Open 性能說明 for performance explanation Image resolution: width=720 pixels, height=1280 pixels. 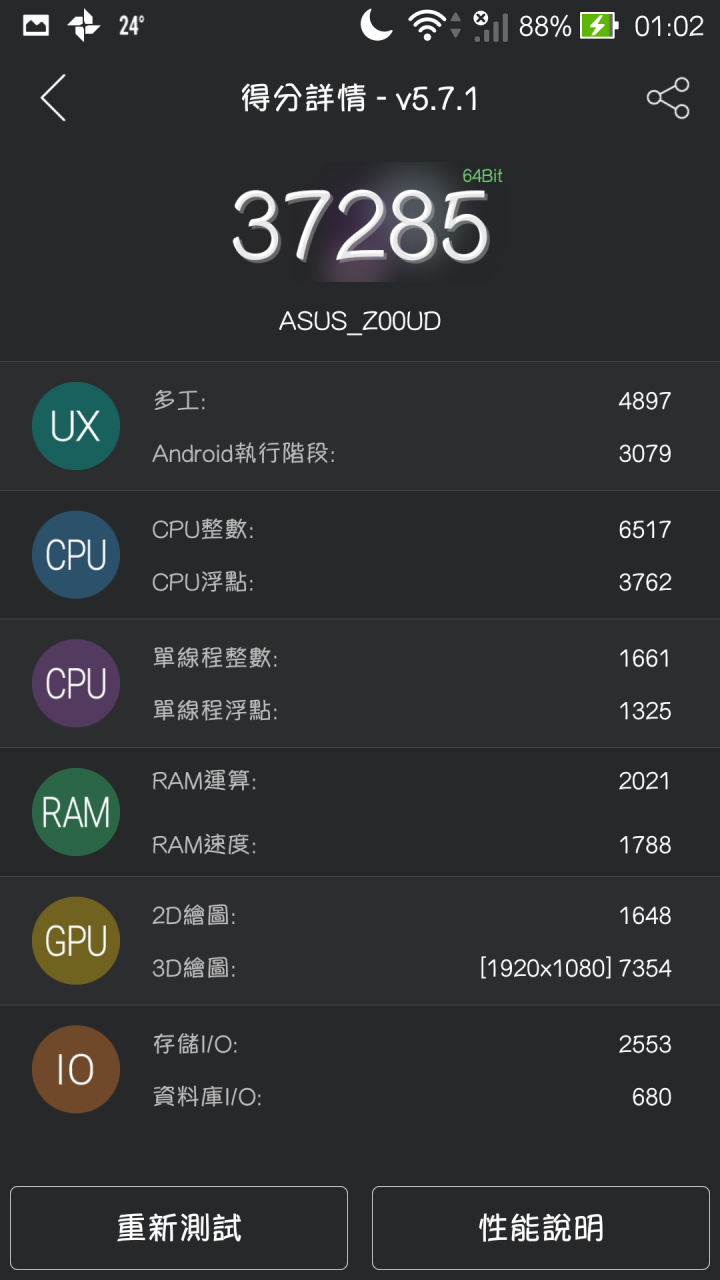click(540, 1228)
